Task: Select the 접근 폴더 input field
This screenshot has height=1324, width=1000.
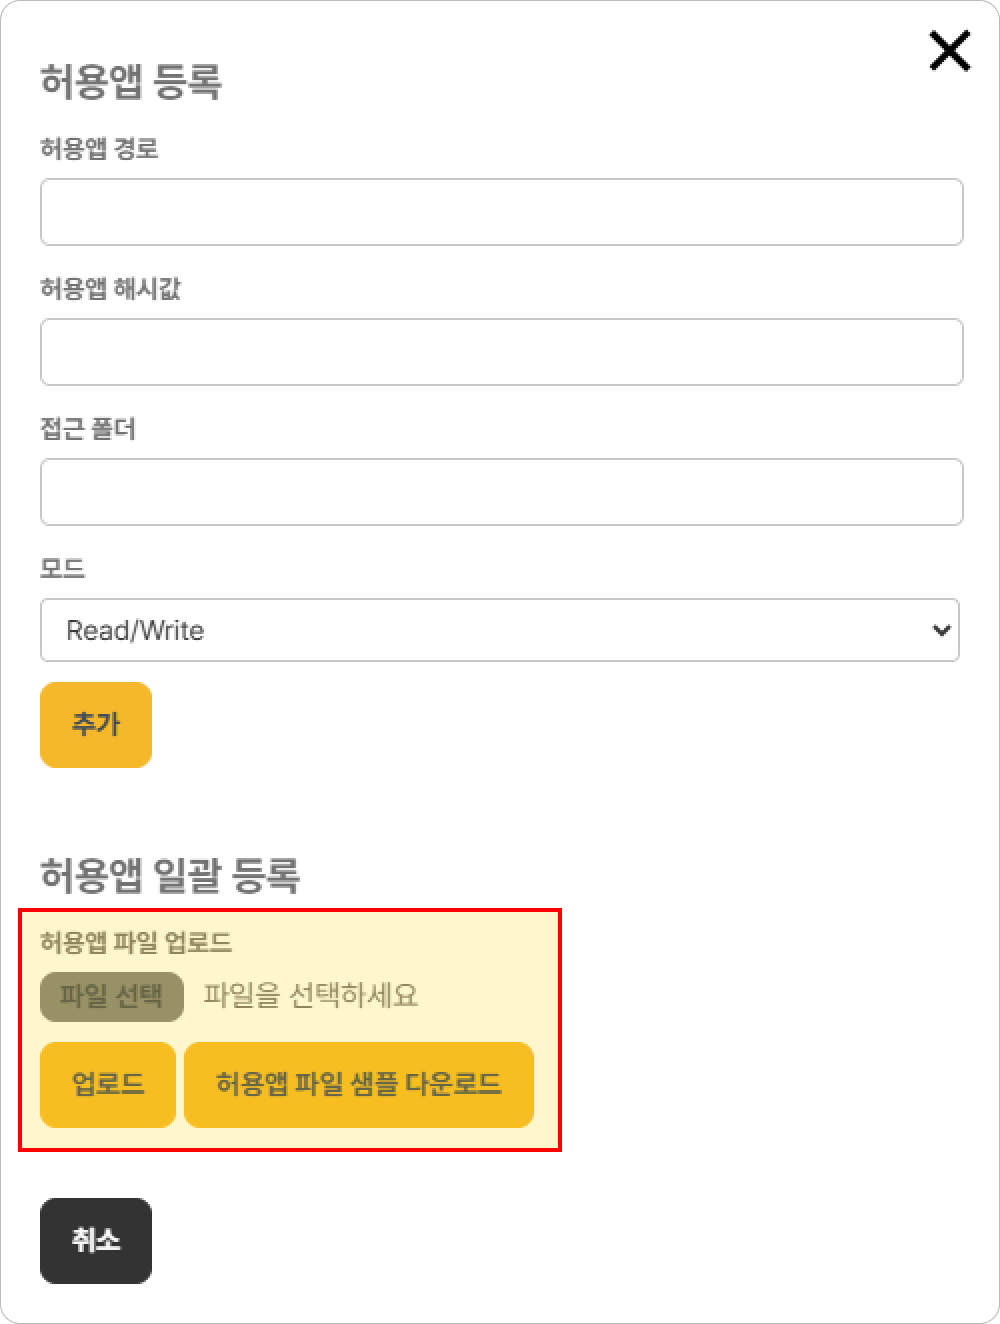Action: tap(501, 492)
